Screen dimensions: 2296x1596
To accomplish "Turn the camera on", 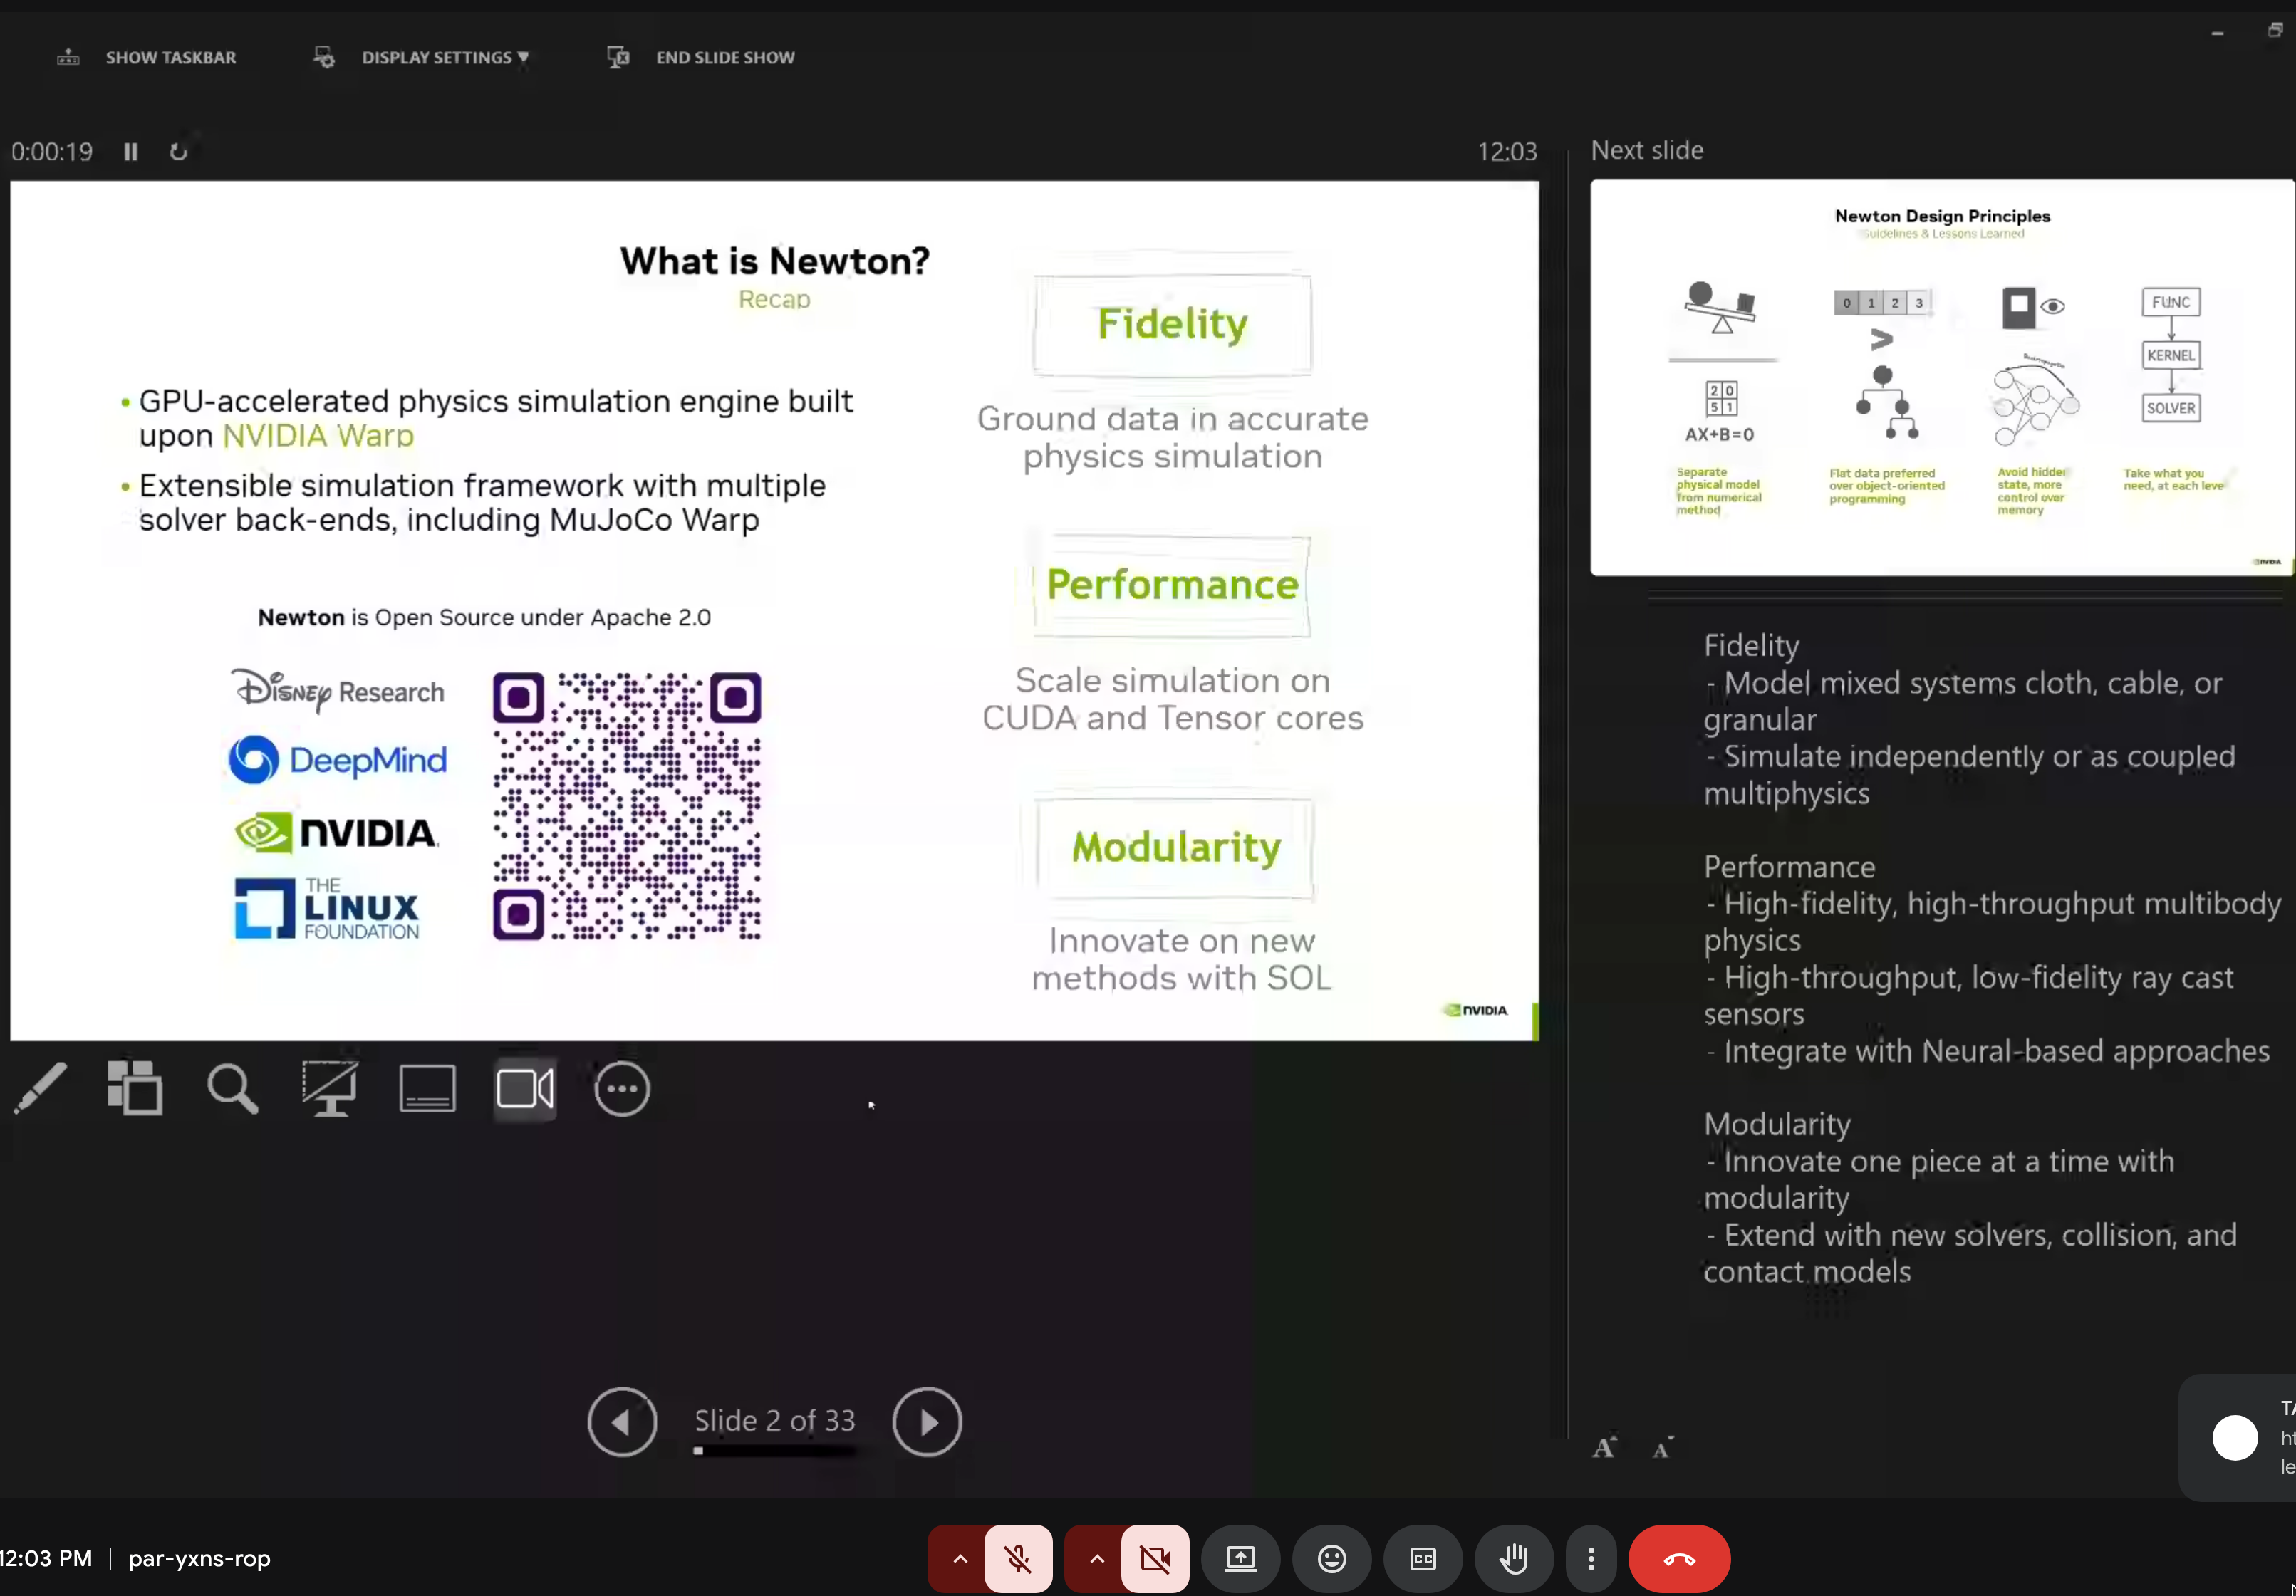I will (1155, 1559).
